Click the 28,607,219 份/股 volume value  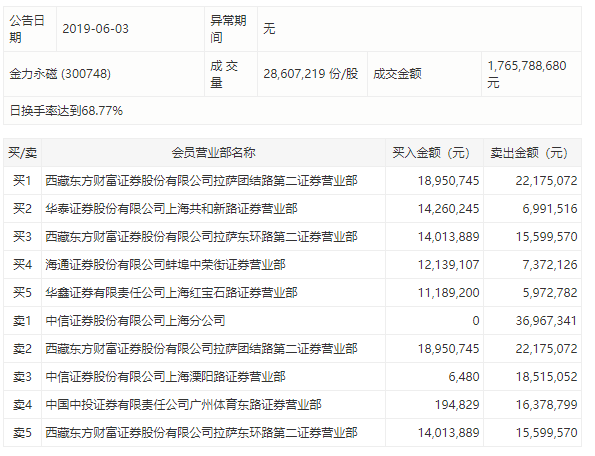(x=311, y=74)
